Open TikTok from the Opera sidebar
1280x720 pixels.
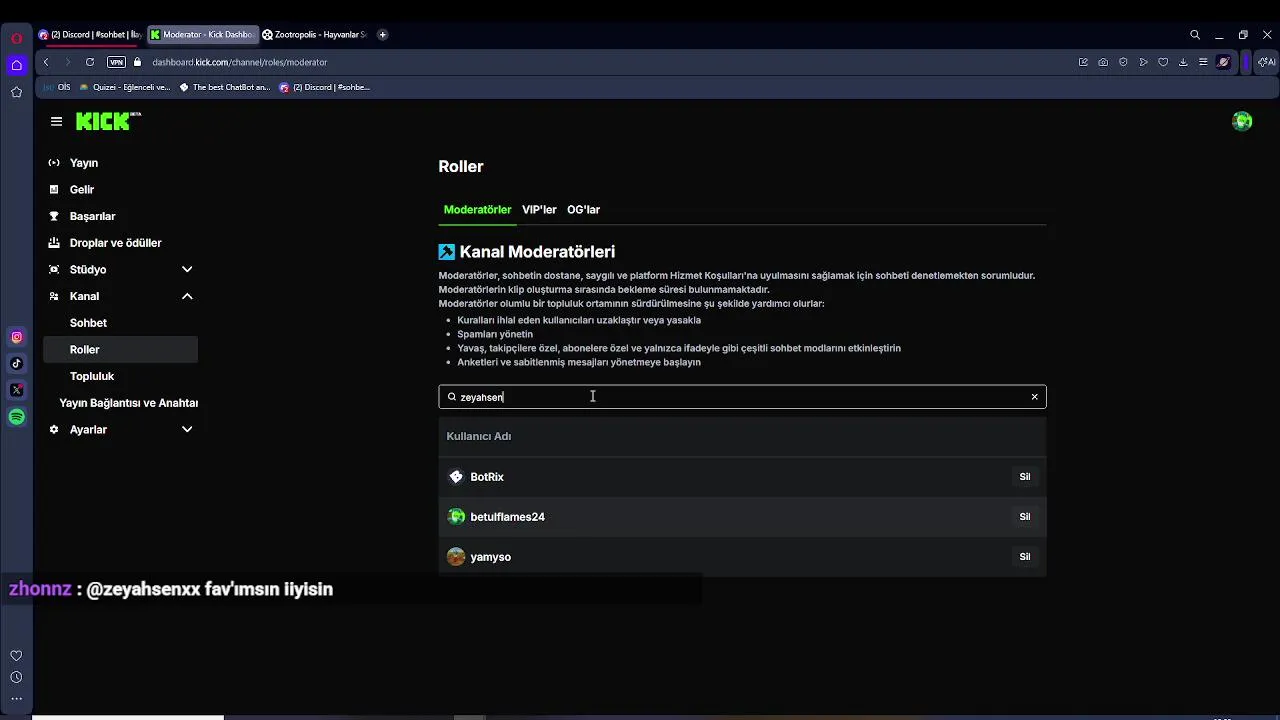pos(16,364)
